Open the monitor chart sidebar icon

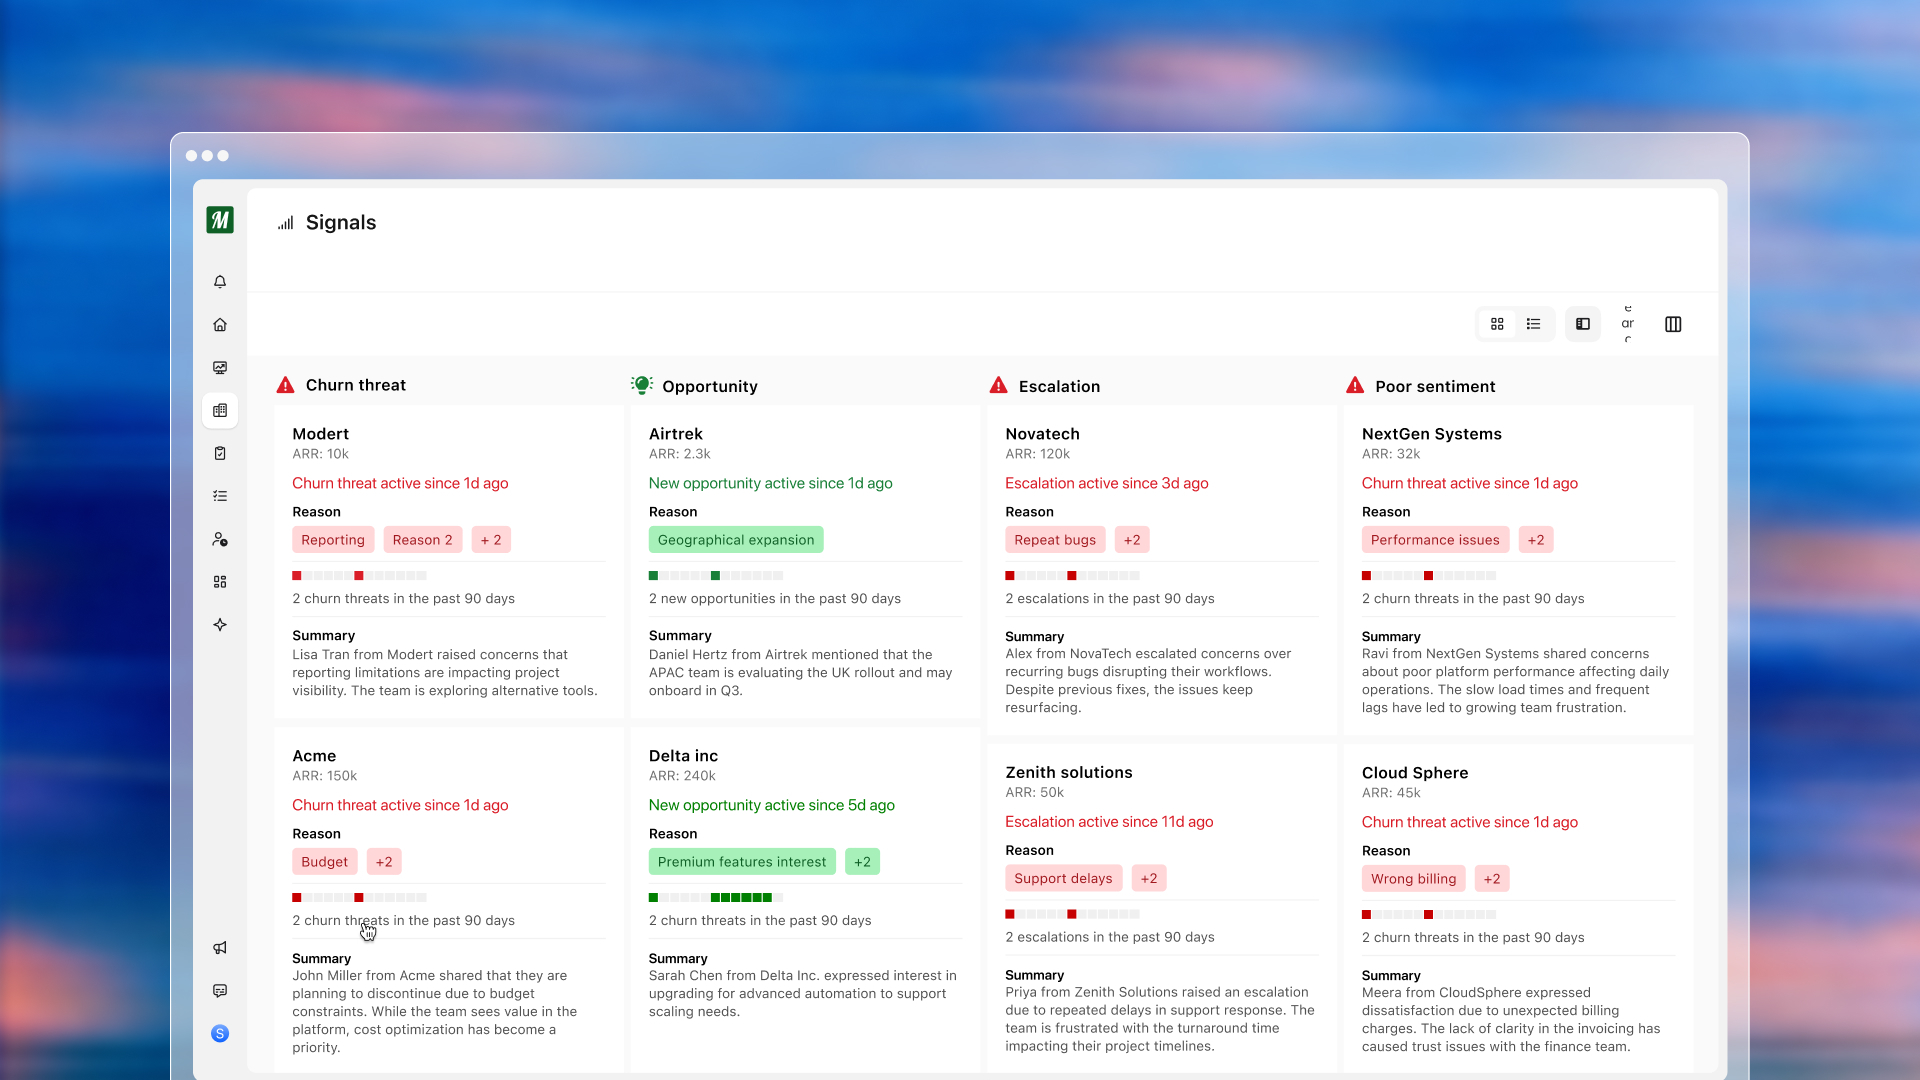220,368
